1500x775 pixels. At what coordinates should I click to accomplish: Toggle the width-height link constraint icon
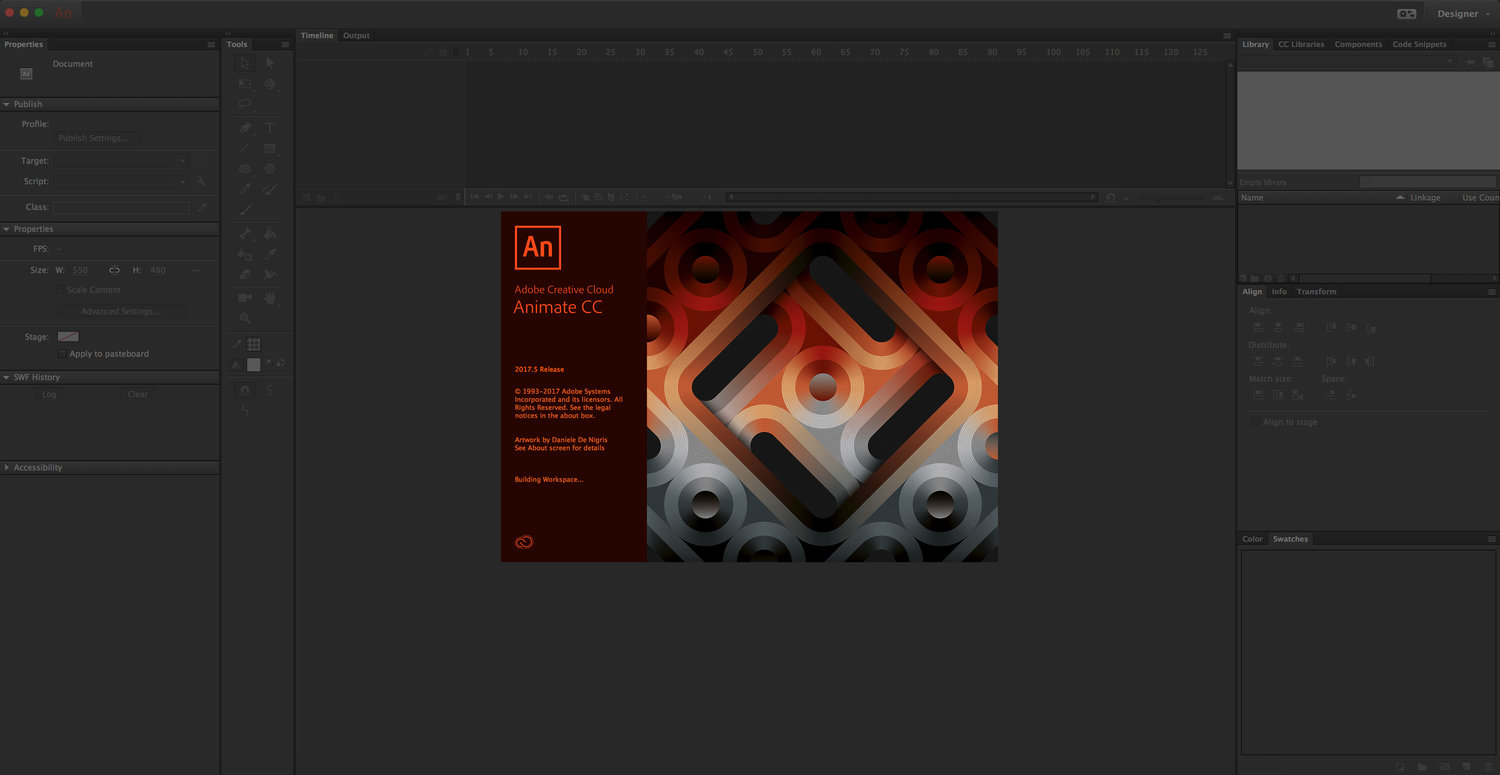tap(114, 270)
